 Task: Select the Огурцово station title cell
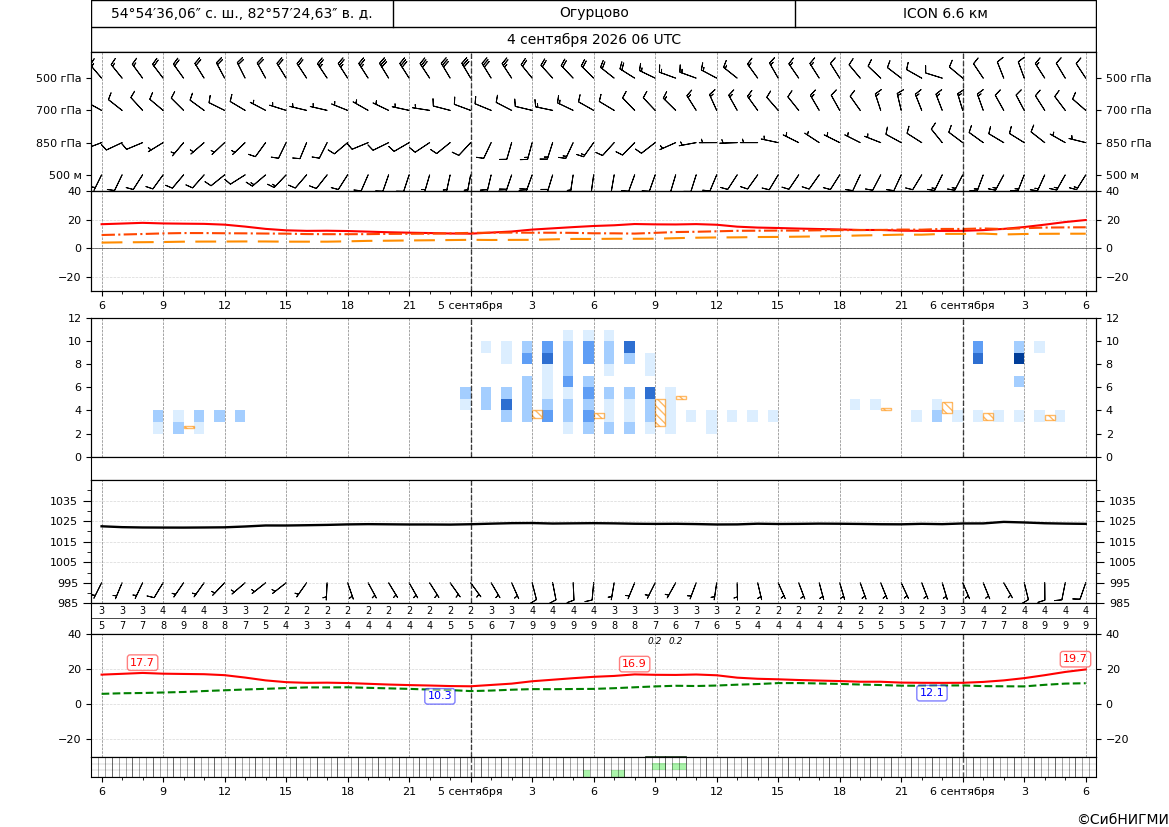pos(594,13)
